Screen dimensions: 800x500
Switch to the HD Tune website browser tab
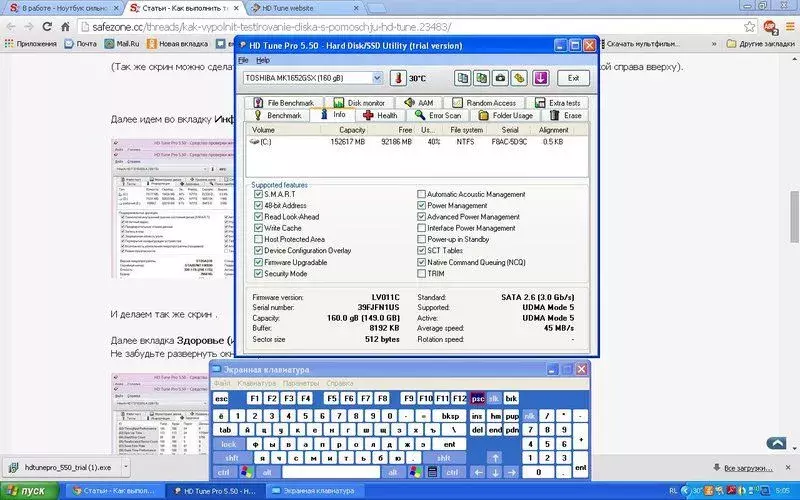pyautogui.click(x=304, y=8)
